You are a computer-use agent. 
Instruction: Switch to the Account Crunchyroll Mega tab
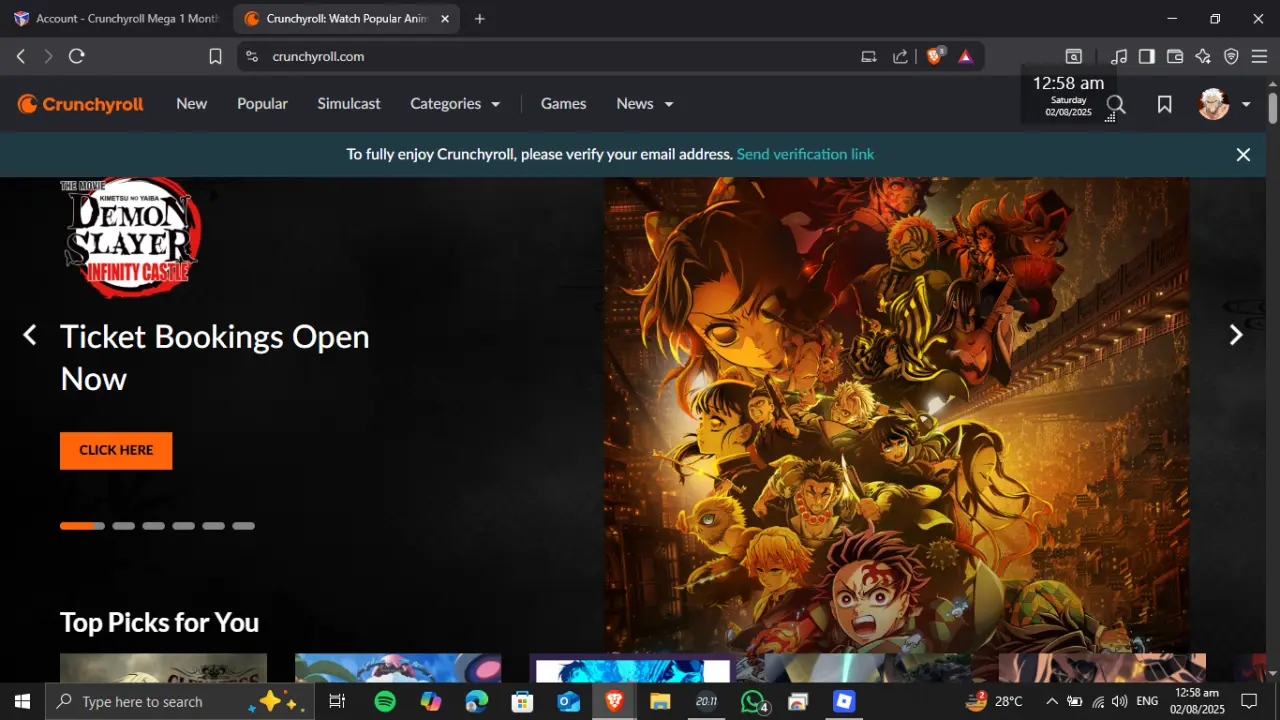(x=117, y=19)
